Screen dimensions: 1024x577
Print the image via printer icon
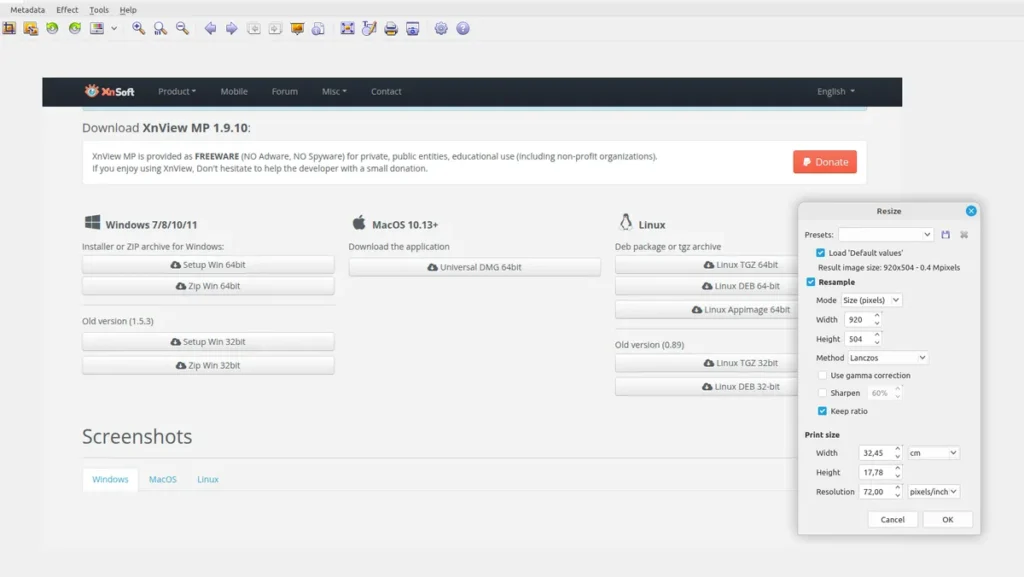pyautogui.click(x=391, y=28)
